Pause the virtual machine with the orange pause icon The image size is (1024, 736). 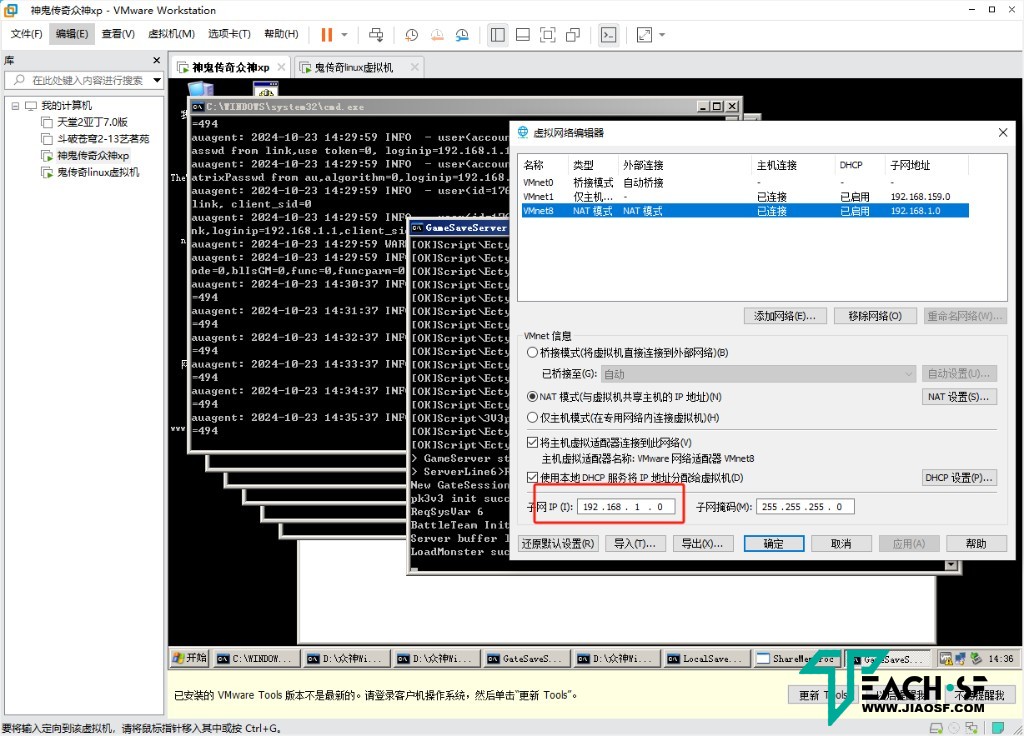click(x=327, y=35)
